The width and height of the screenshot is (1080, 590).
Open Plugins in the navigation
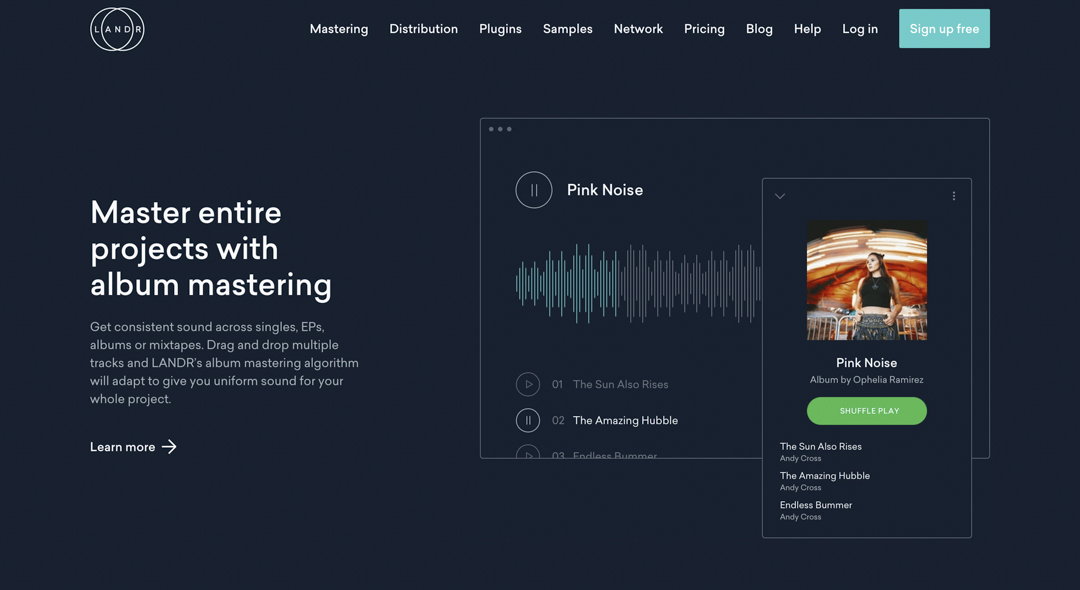[500, 29]
